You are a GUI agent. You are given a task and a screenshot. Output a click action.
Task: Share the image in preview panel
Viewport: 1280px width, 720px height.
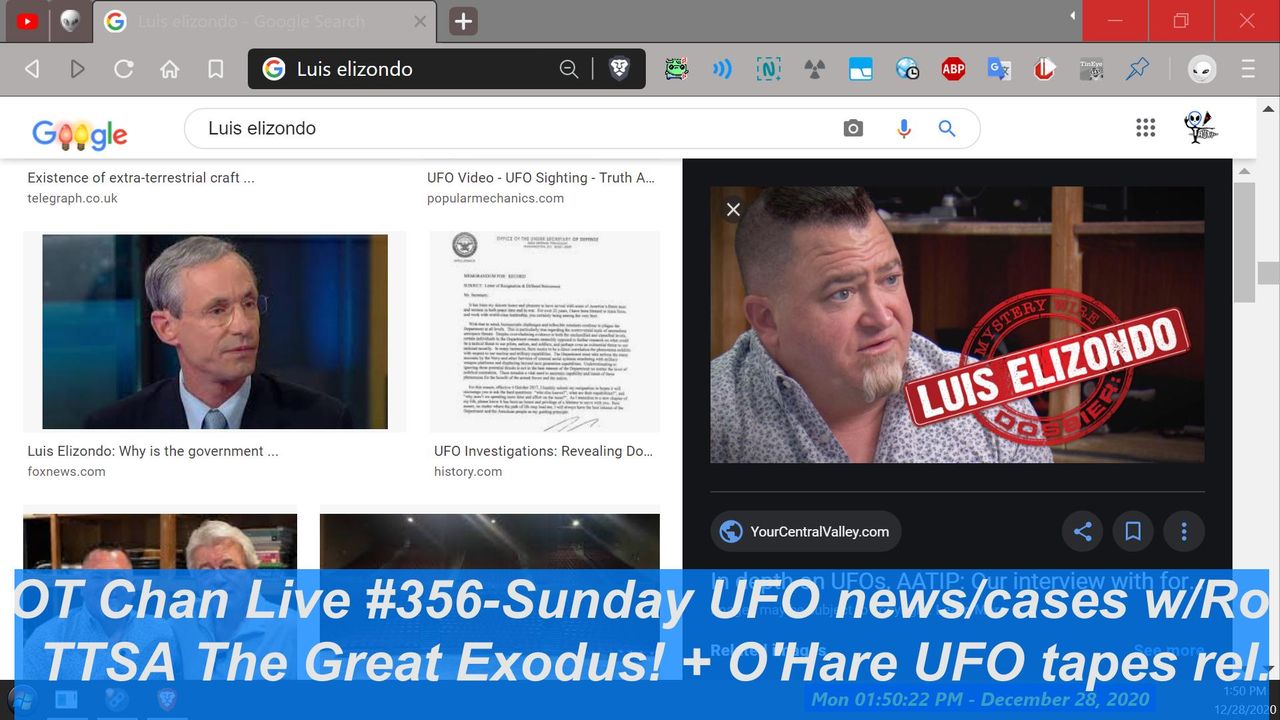tap(1082, 532)
